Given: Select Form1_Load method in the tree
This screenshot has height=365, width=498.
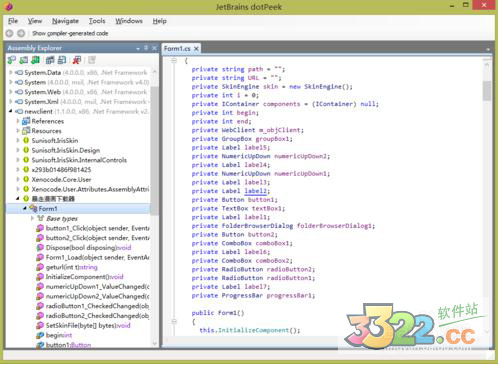Looking at the screenshot, I should [97, 257].
